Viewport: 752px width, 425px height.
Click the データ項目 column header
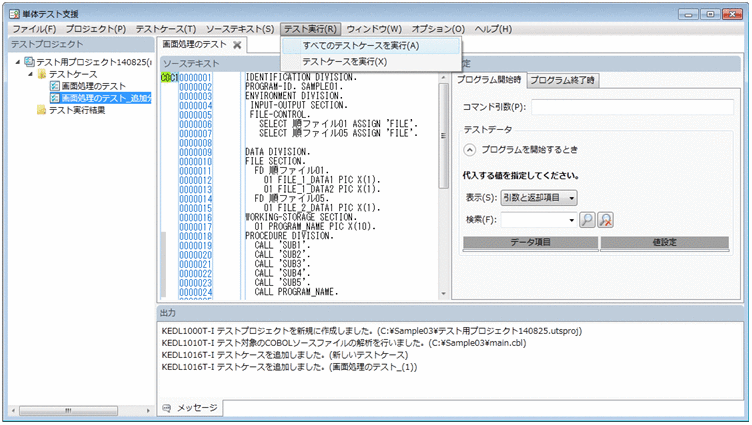point(530,242)
